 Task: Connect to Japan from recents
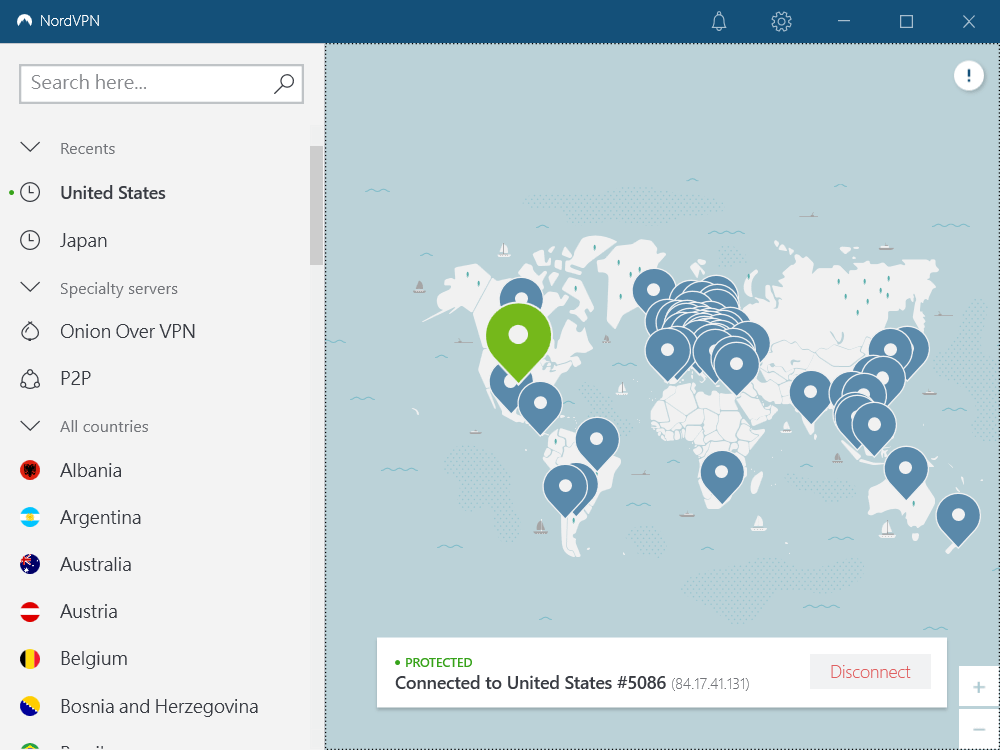[x=84, y=240]
